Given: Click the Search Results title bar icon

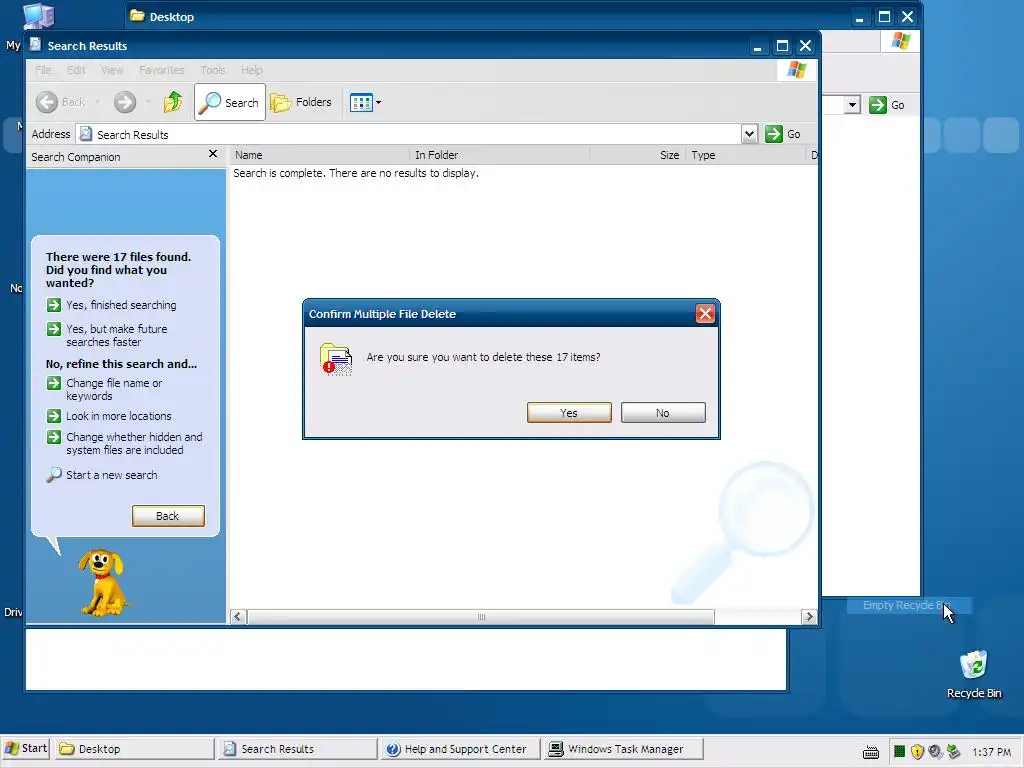Looking at the screenshot, I should click(x=35, y=45).
